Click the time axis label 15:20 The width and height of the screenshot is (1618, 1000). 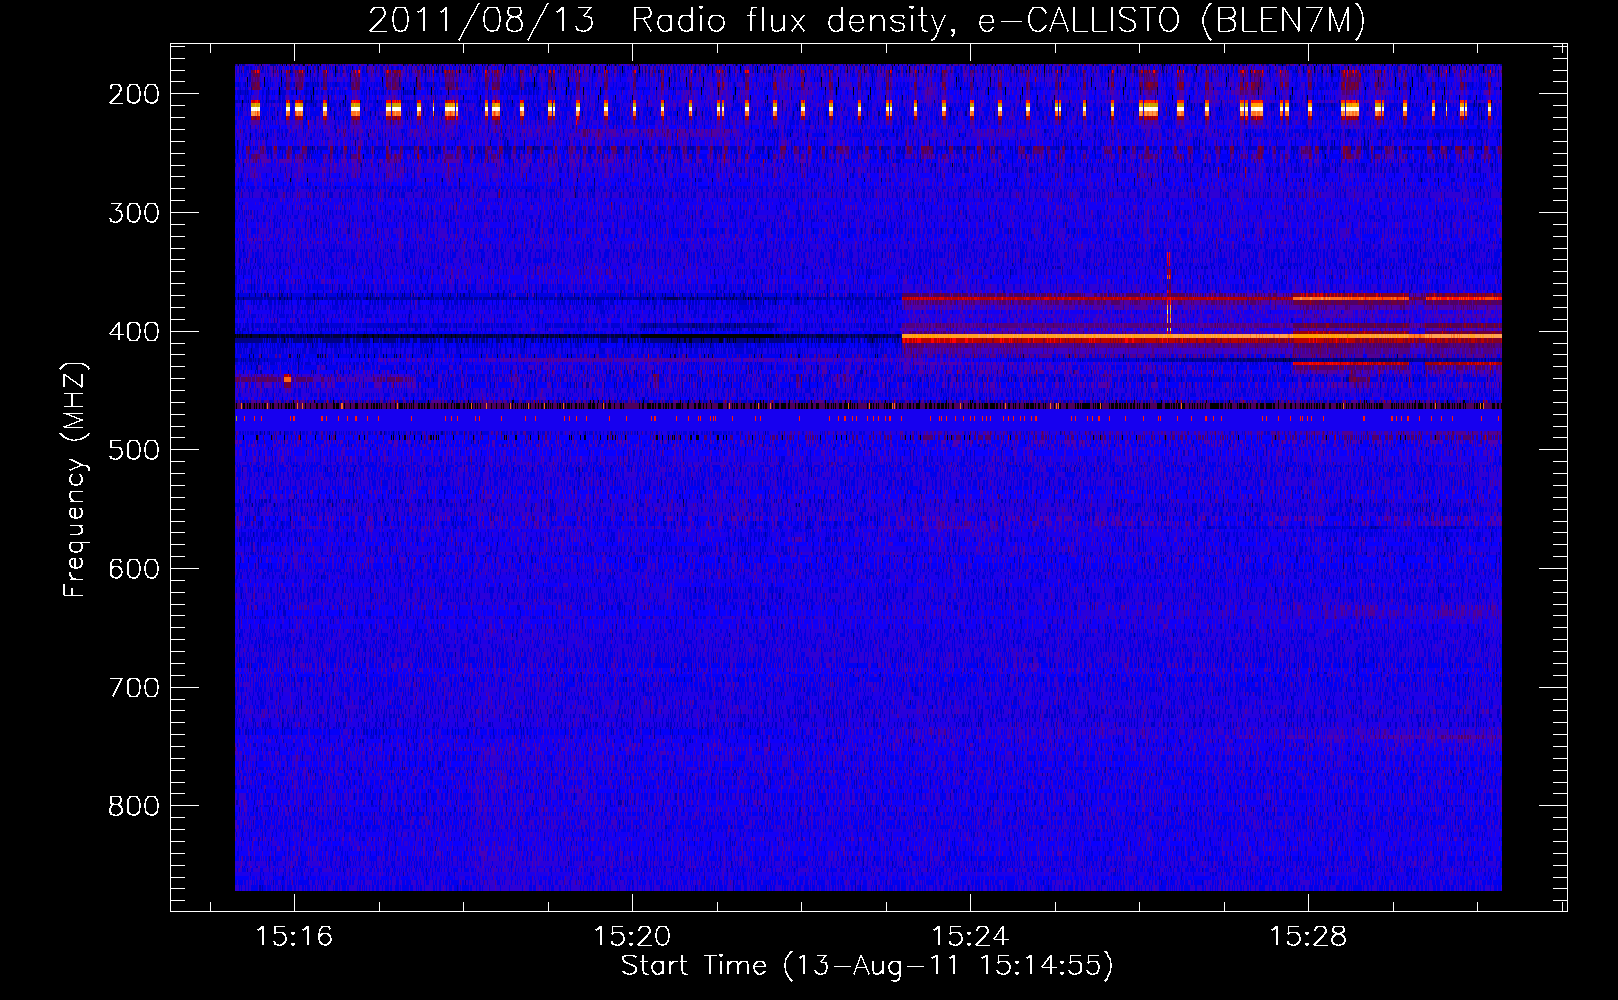[632, 937]
